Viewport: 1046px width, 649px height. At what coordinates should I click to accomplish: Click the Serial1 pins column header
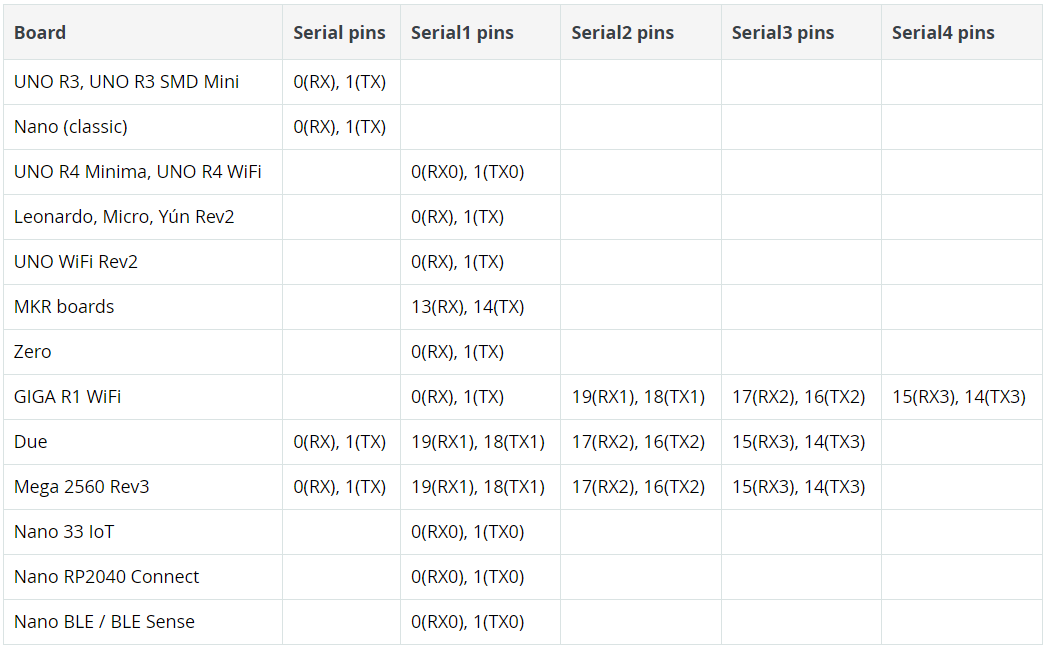(462, 32)
